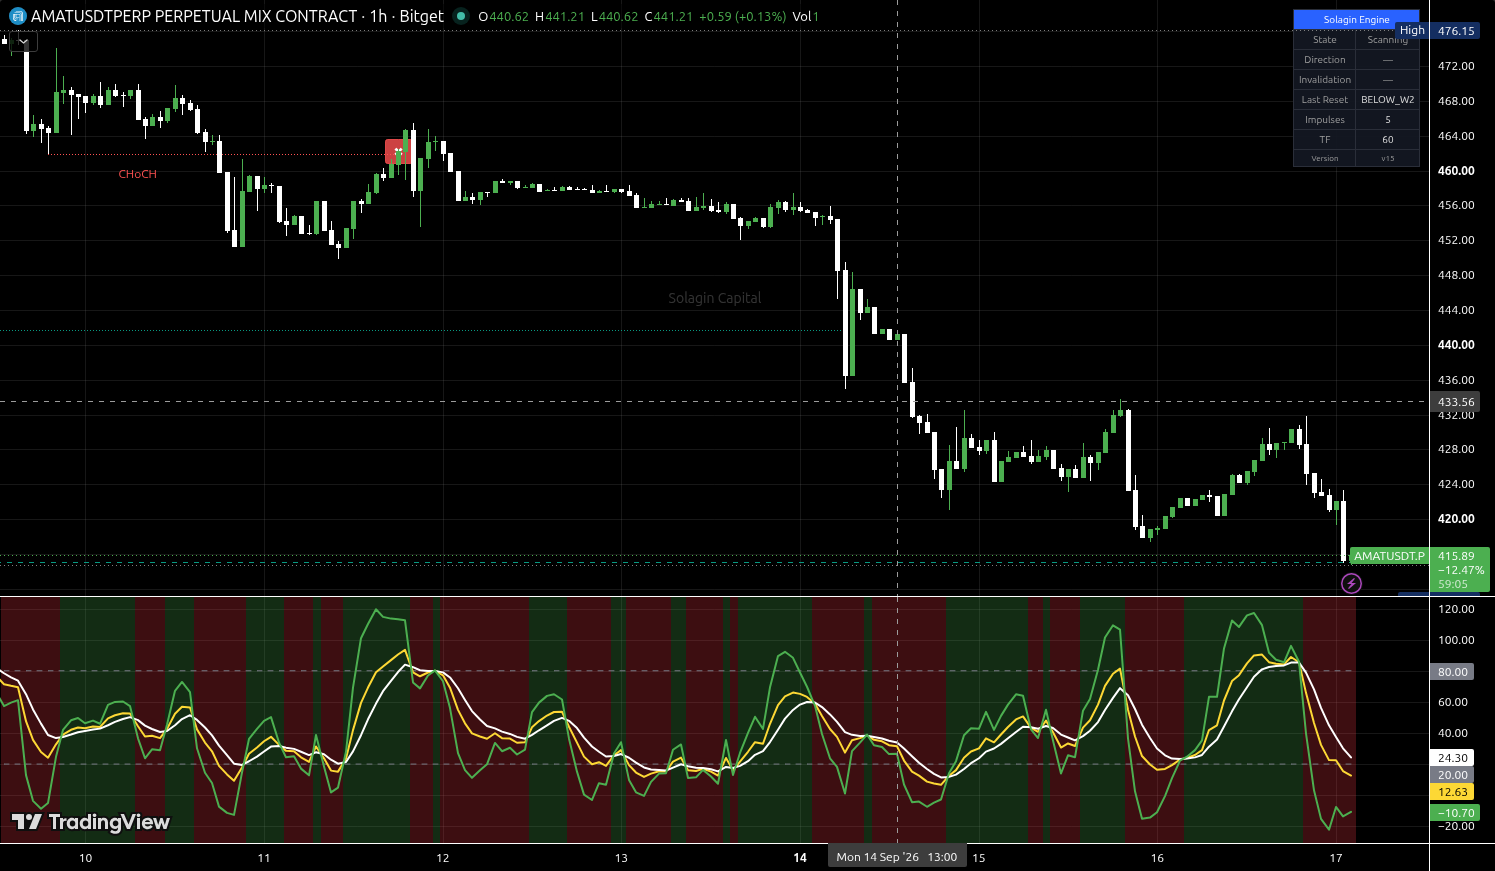Click the 460.00 price axis label
This screenshot has height=871, width=1495.
click(x=1456, y=171)
